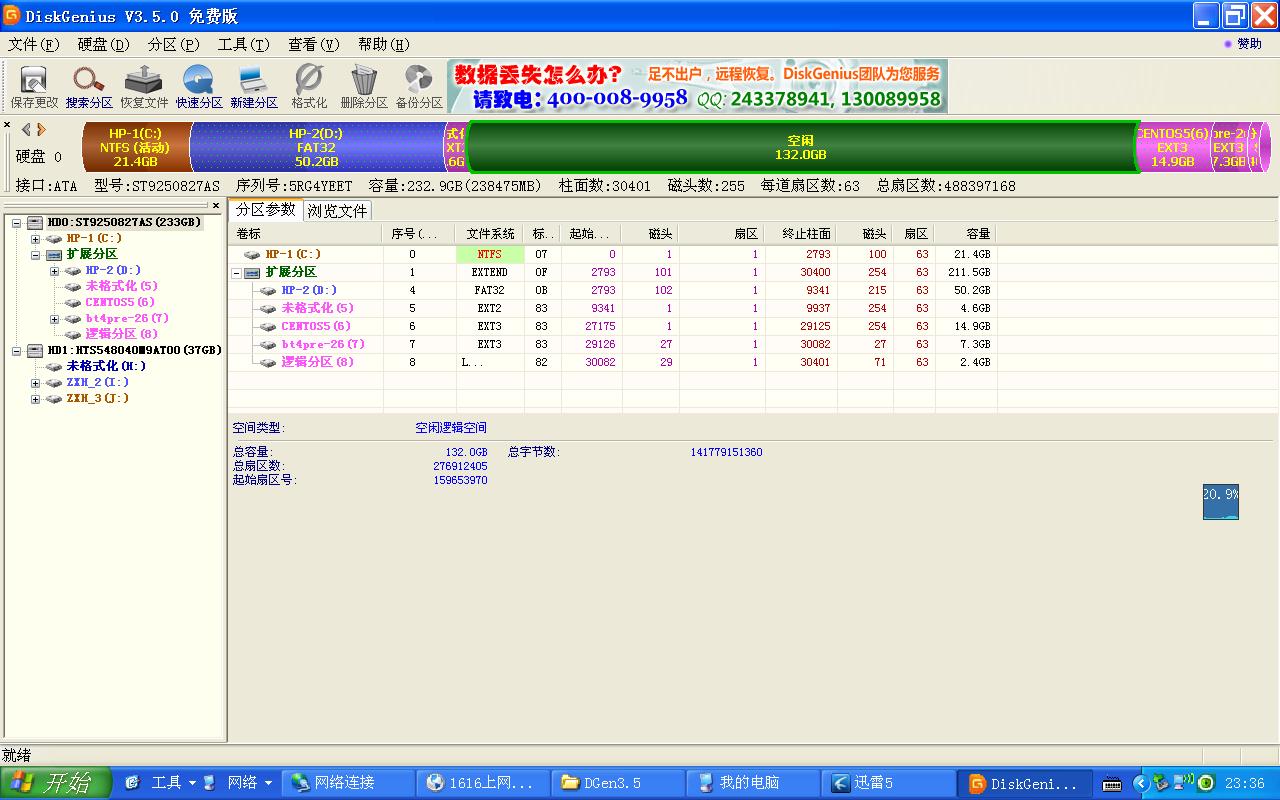Go to next disk with right arrow
Viewport: 1280px width, 800px height.
click(x=41, y=129)
